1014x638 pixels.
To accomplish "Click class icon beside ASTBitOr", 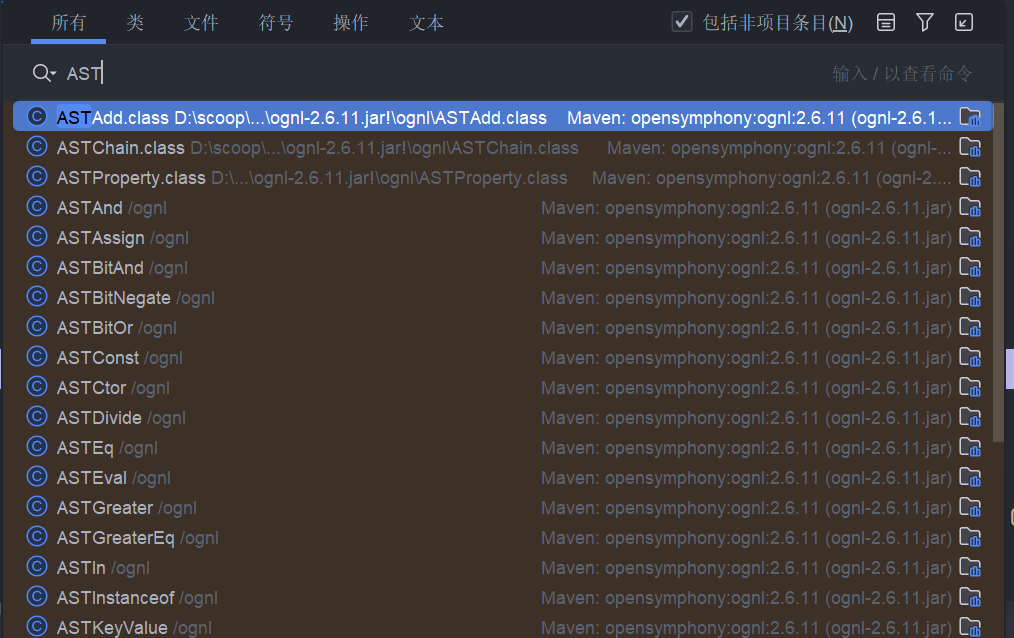I will click(37, 326).
